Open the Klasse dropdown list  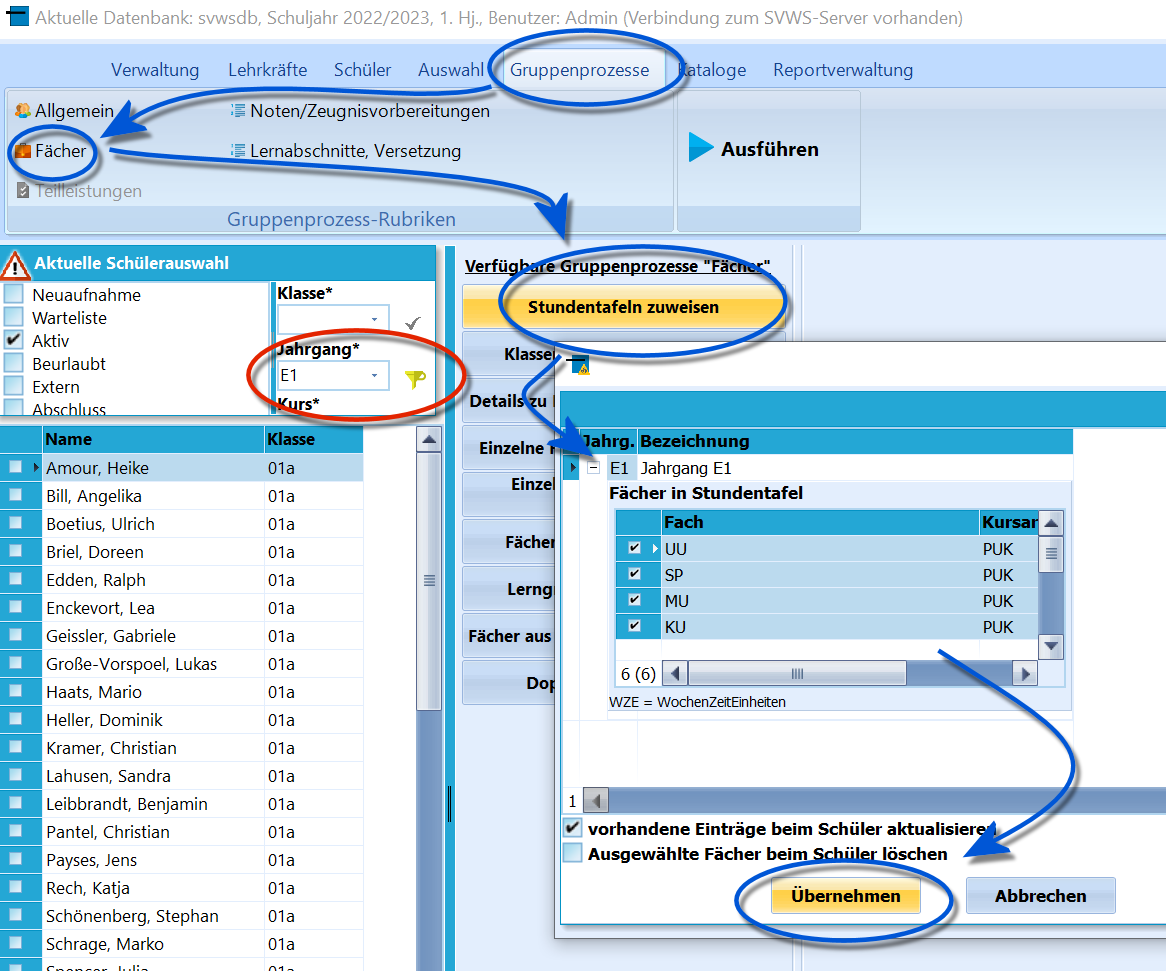[x=374, y=319]
